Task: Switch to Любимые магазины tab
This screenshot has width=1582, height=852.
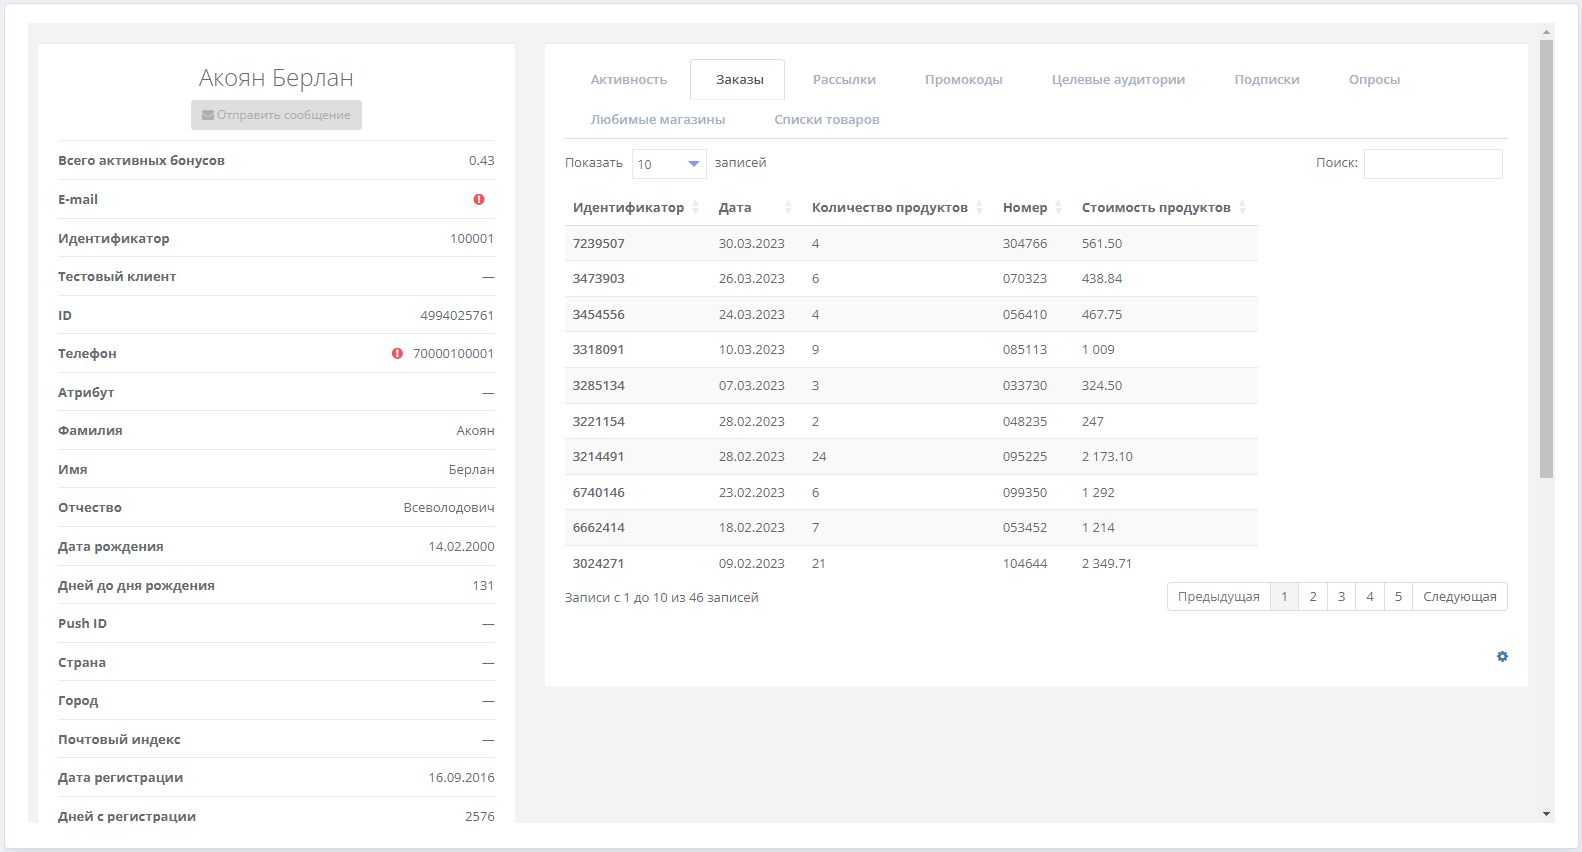Action: click(657, 120)
